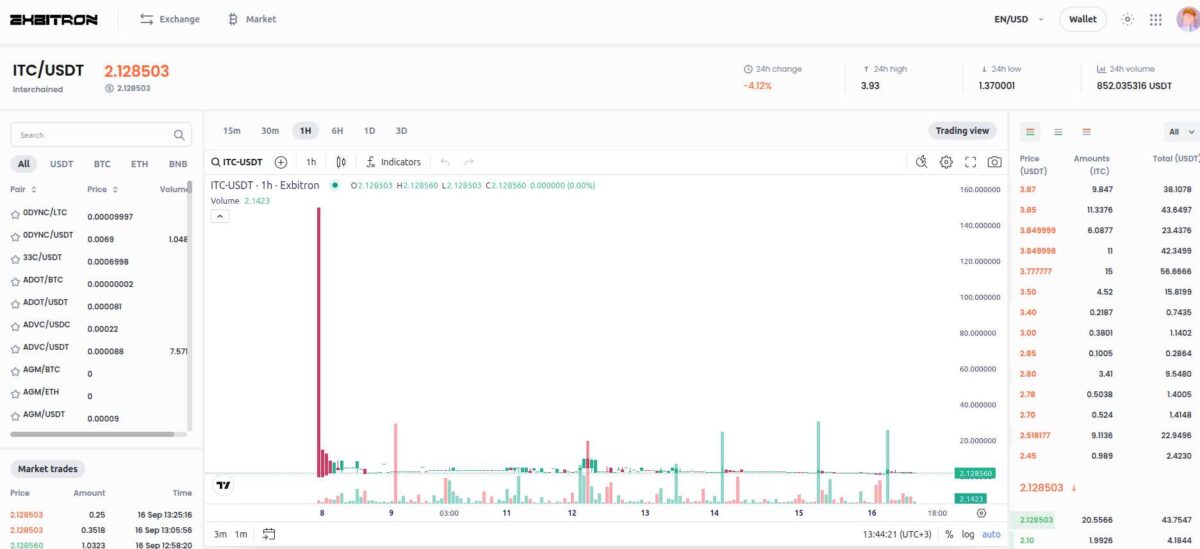Viewport: 1200px width, 549px height.
Task: Filter pairs by USDT
Action: (62, 164)
